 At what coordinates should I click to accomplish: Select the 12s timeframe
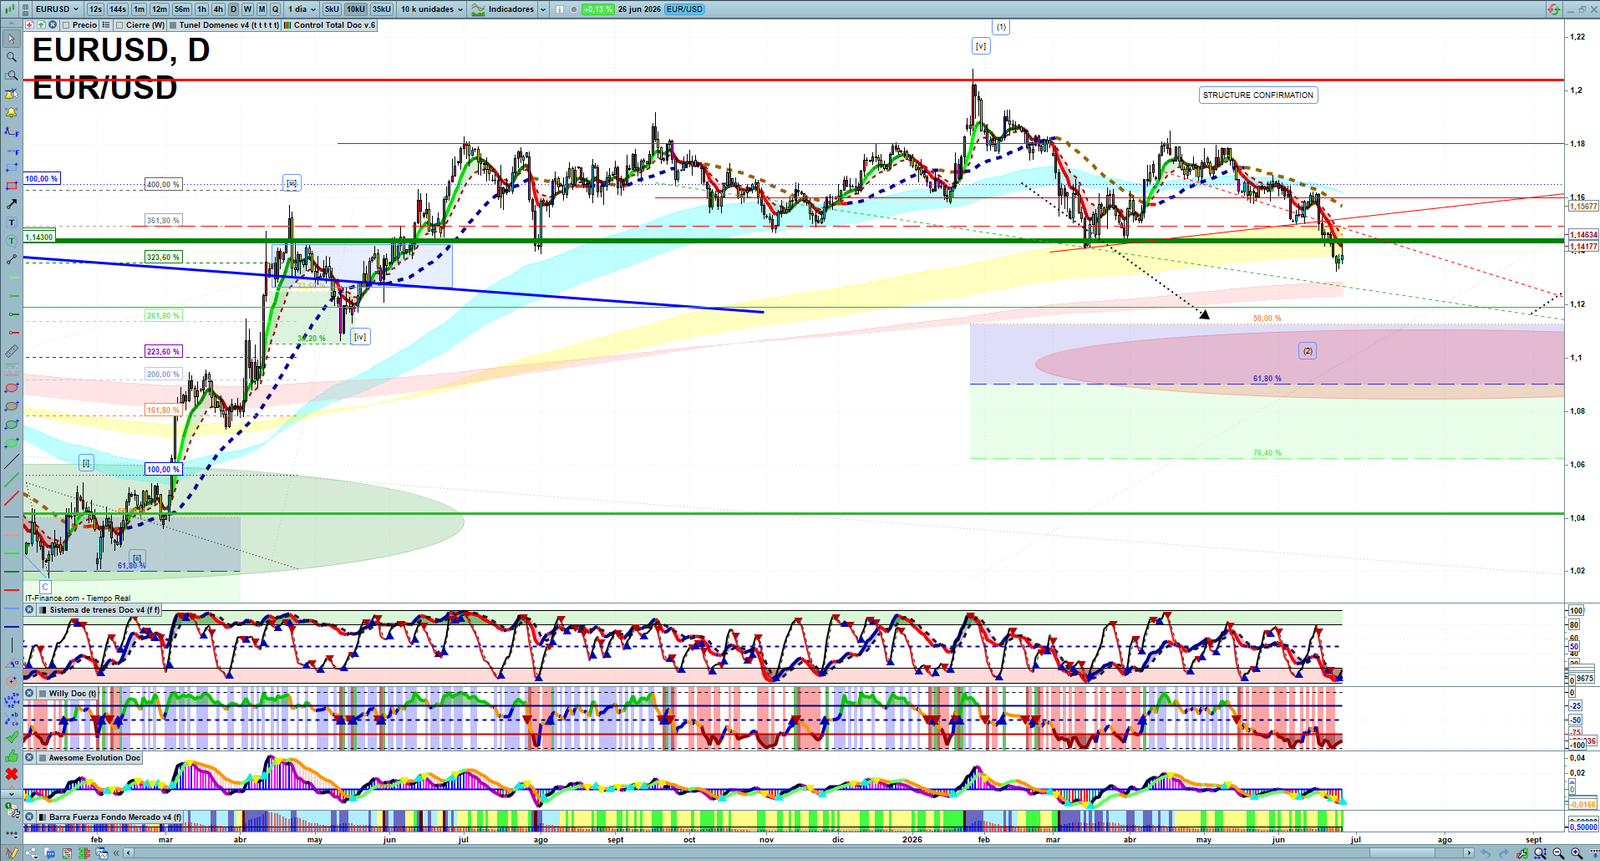click(x=95, y=9)
